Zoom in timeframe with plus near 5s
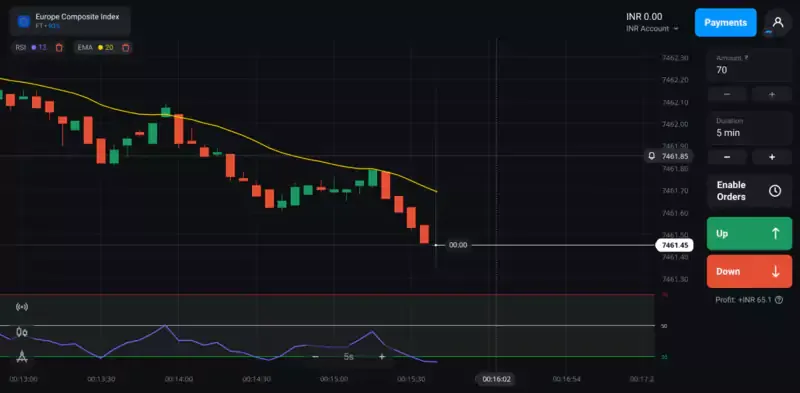 point(381,357)
